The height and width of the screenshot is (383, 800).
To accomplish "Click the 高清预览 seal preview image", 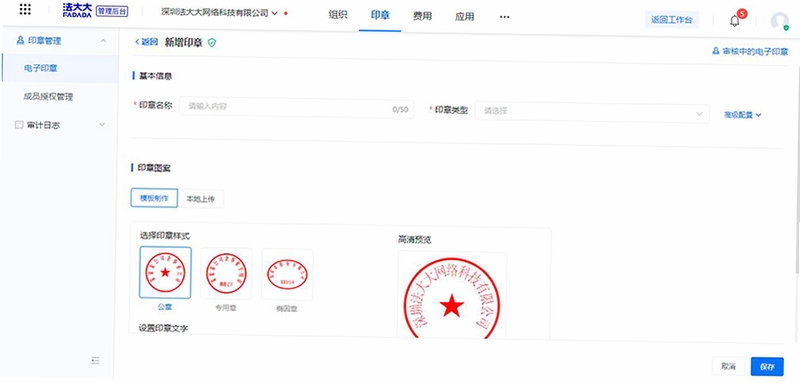I will [x=452, y=296].
